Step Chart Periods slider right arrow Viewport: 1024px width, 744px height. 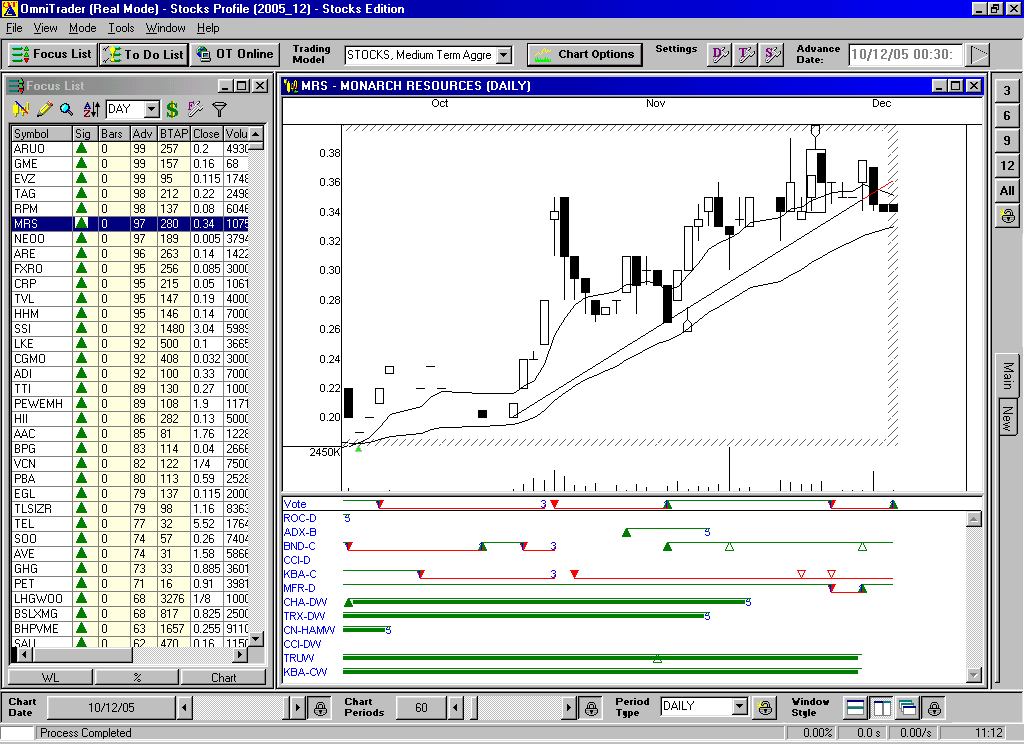pos(569,707)
